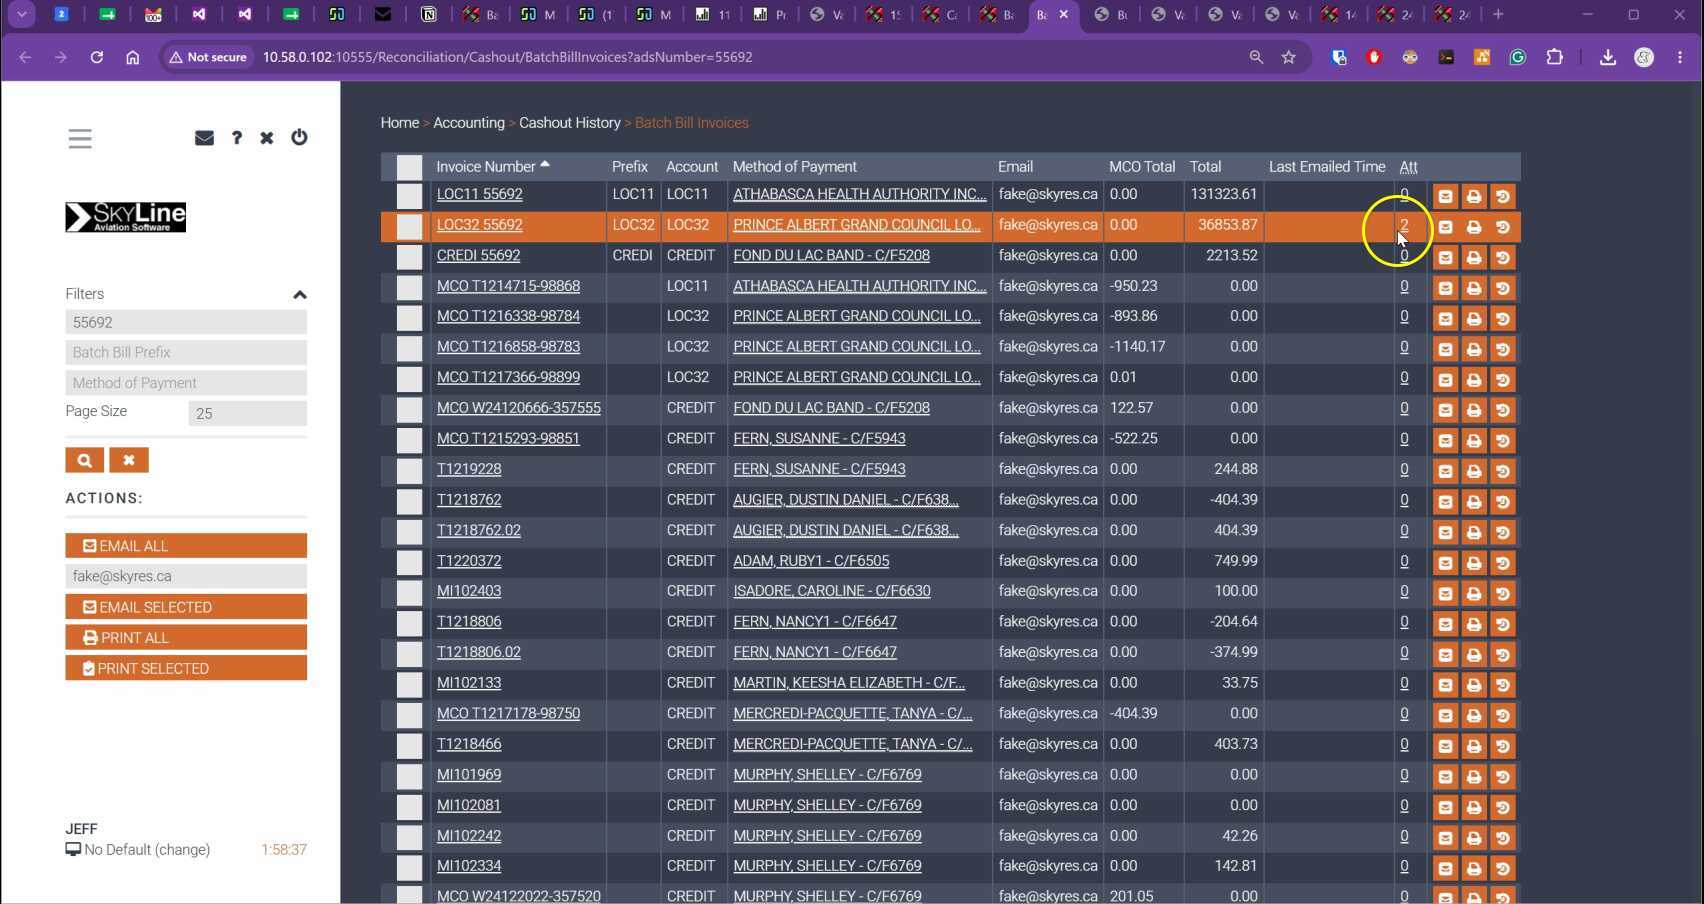
Task: Click the invoice number filter field containing 55692
Action: [x=186, y=322]
